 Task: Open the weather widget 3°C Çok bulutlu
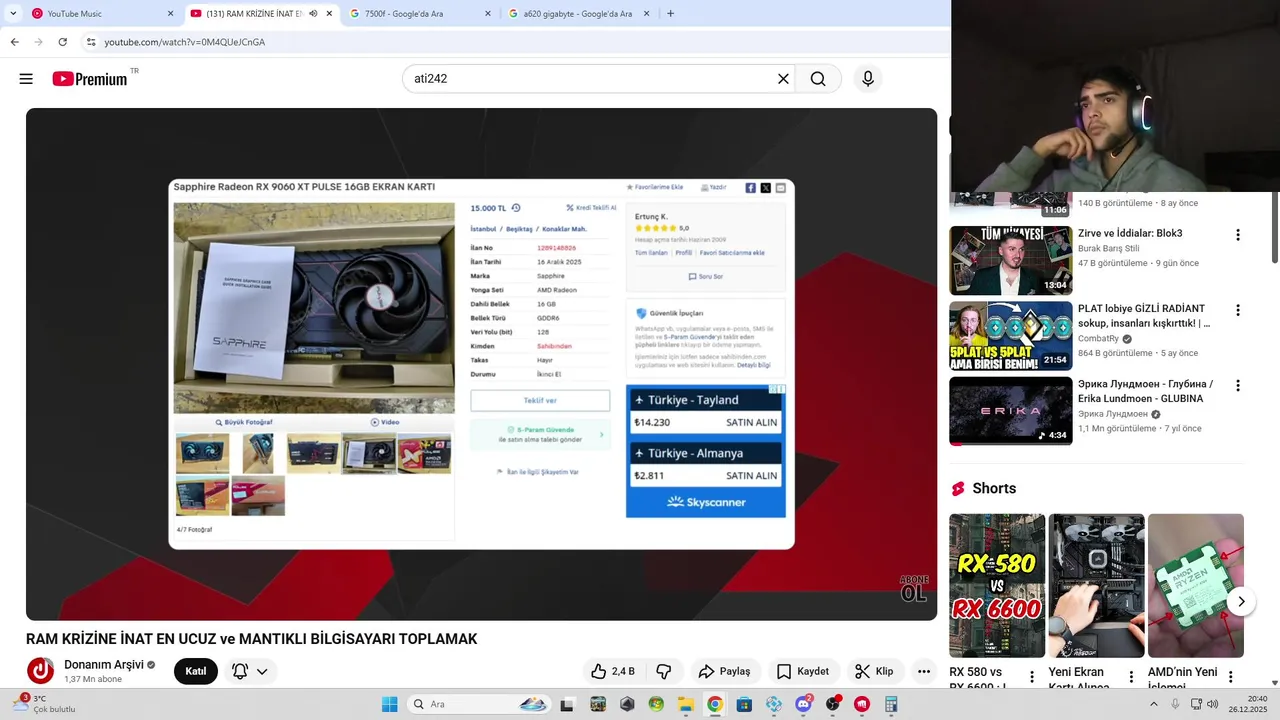pyautogui.click(x=45, y=704)
